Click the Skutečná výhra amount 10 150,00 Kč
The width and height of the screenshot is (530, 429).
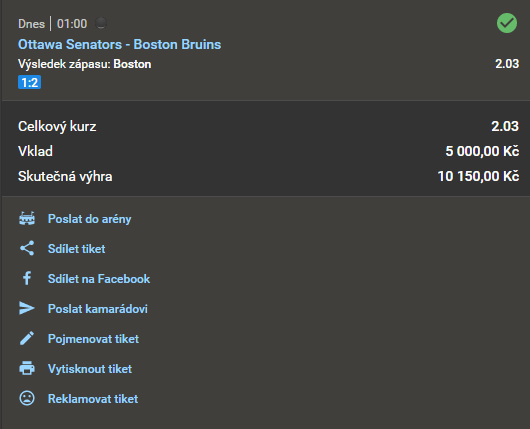(478, 176)
